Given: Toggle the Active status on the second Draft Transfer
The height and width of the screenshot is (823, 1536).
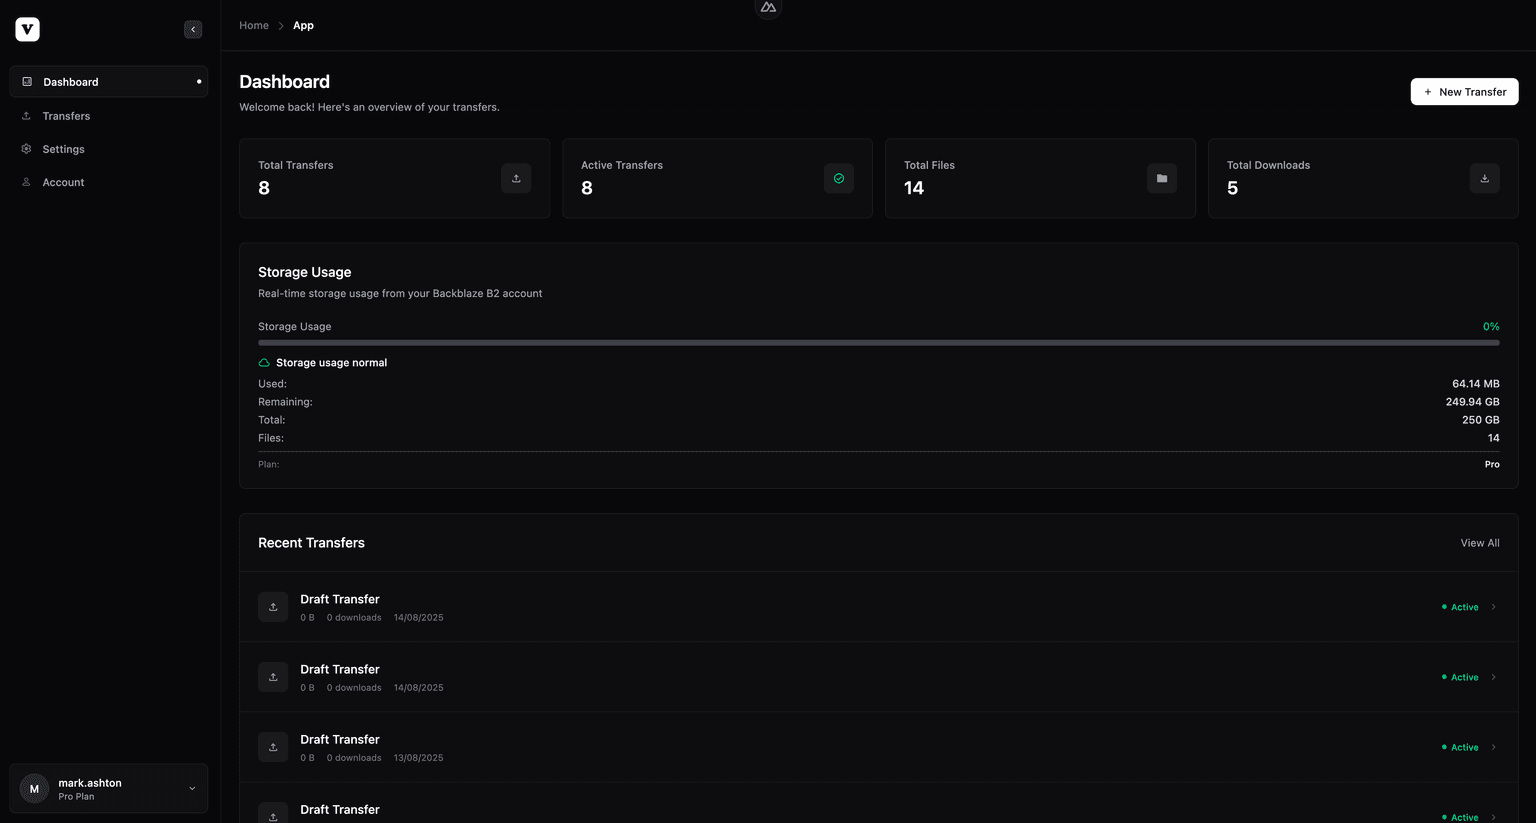Looking at the screenshot, I should [1459, 677].
